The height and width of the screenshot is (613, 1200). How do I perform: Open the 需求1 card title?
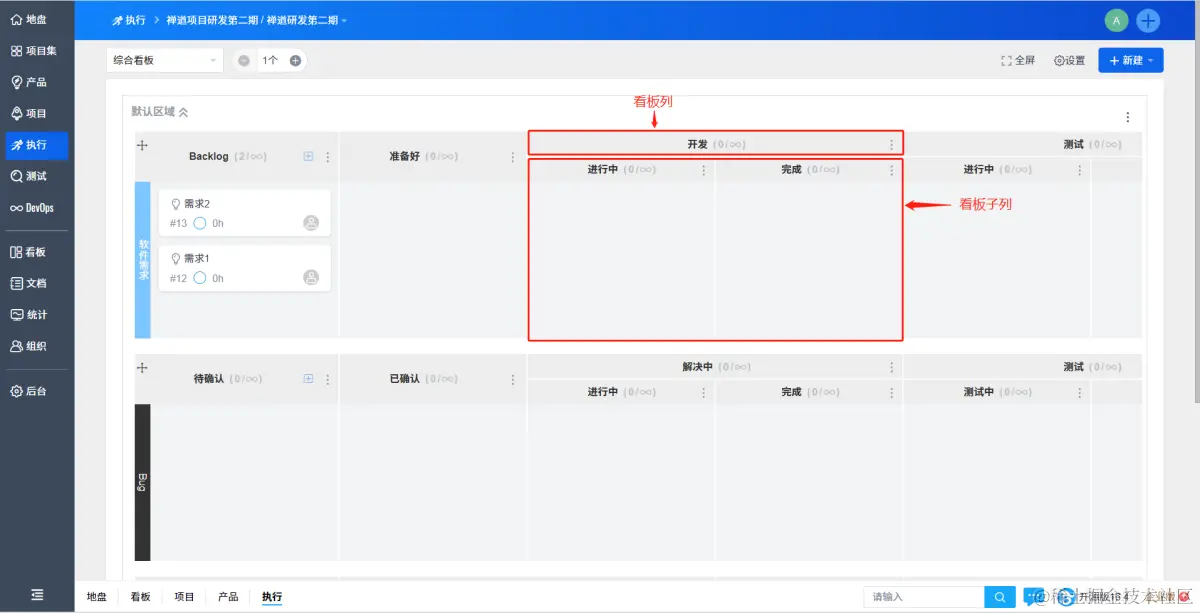point(197,258)
